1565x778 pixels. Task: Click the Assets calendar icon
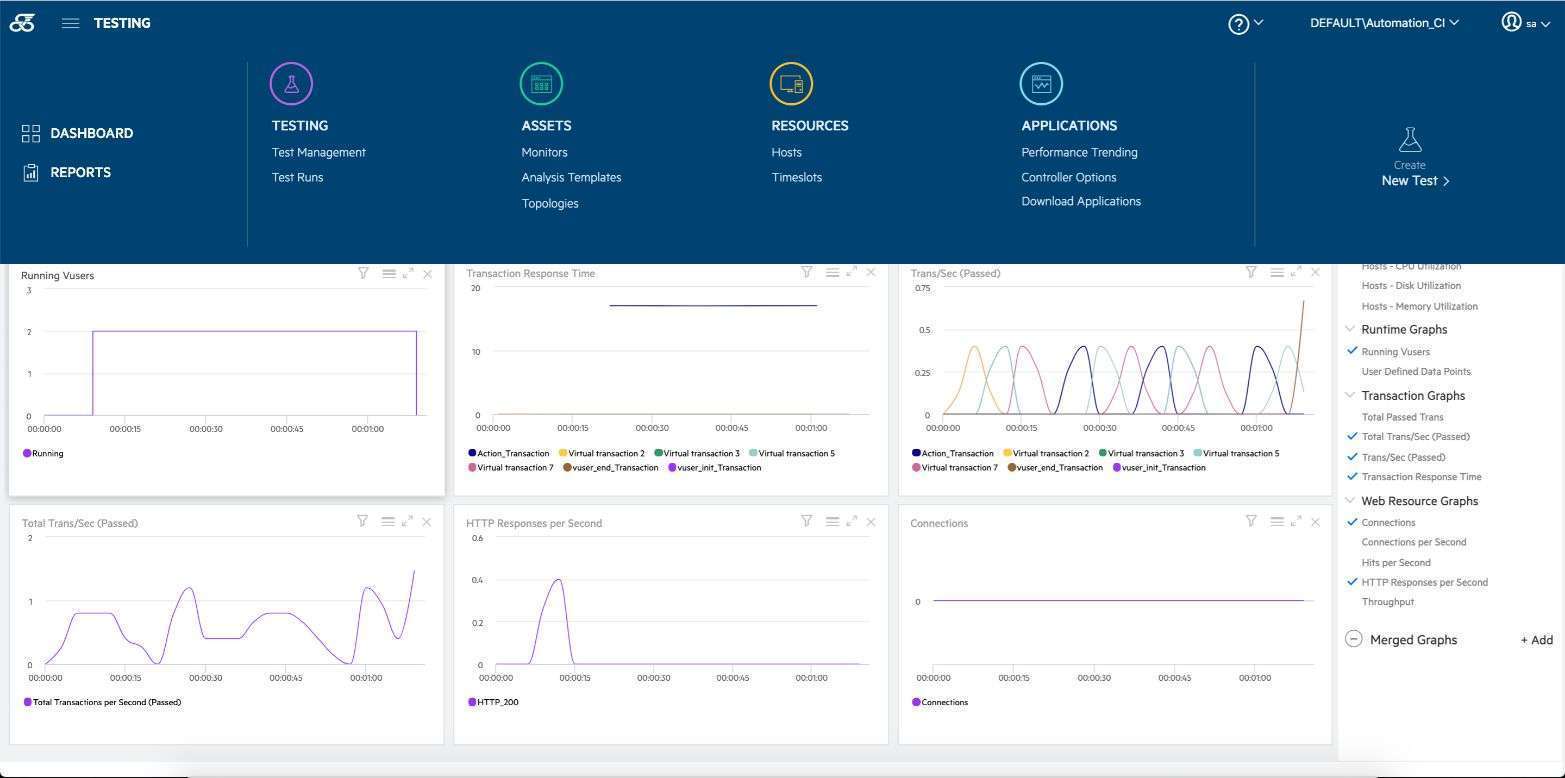coord(541,84)
